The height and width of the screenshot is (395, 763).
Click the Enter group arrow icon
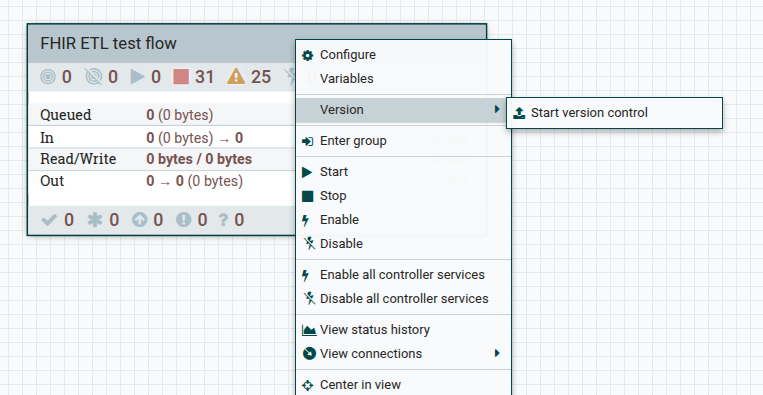[x=308, y=141]
